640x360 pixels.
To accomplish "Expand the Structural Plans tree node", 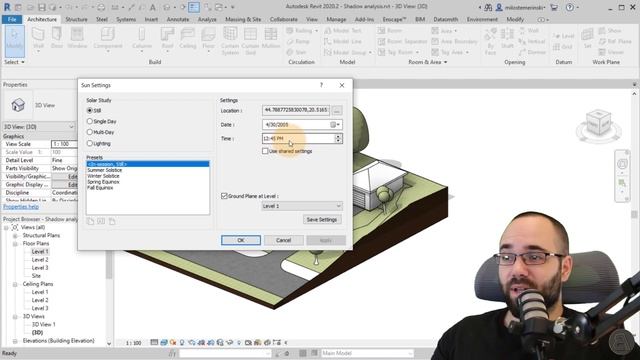I will click(x=15, y=236).
